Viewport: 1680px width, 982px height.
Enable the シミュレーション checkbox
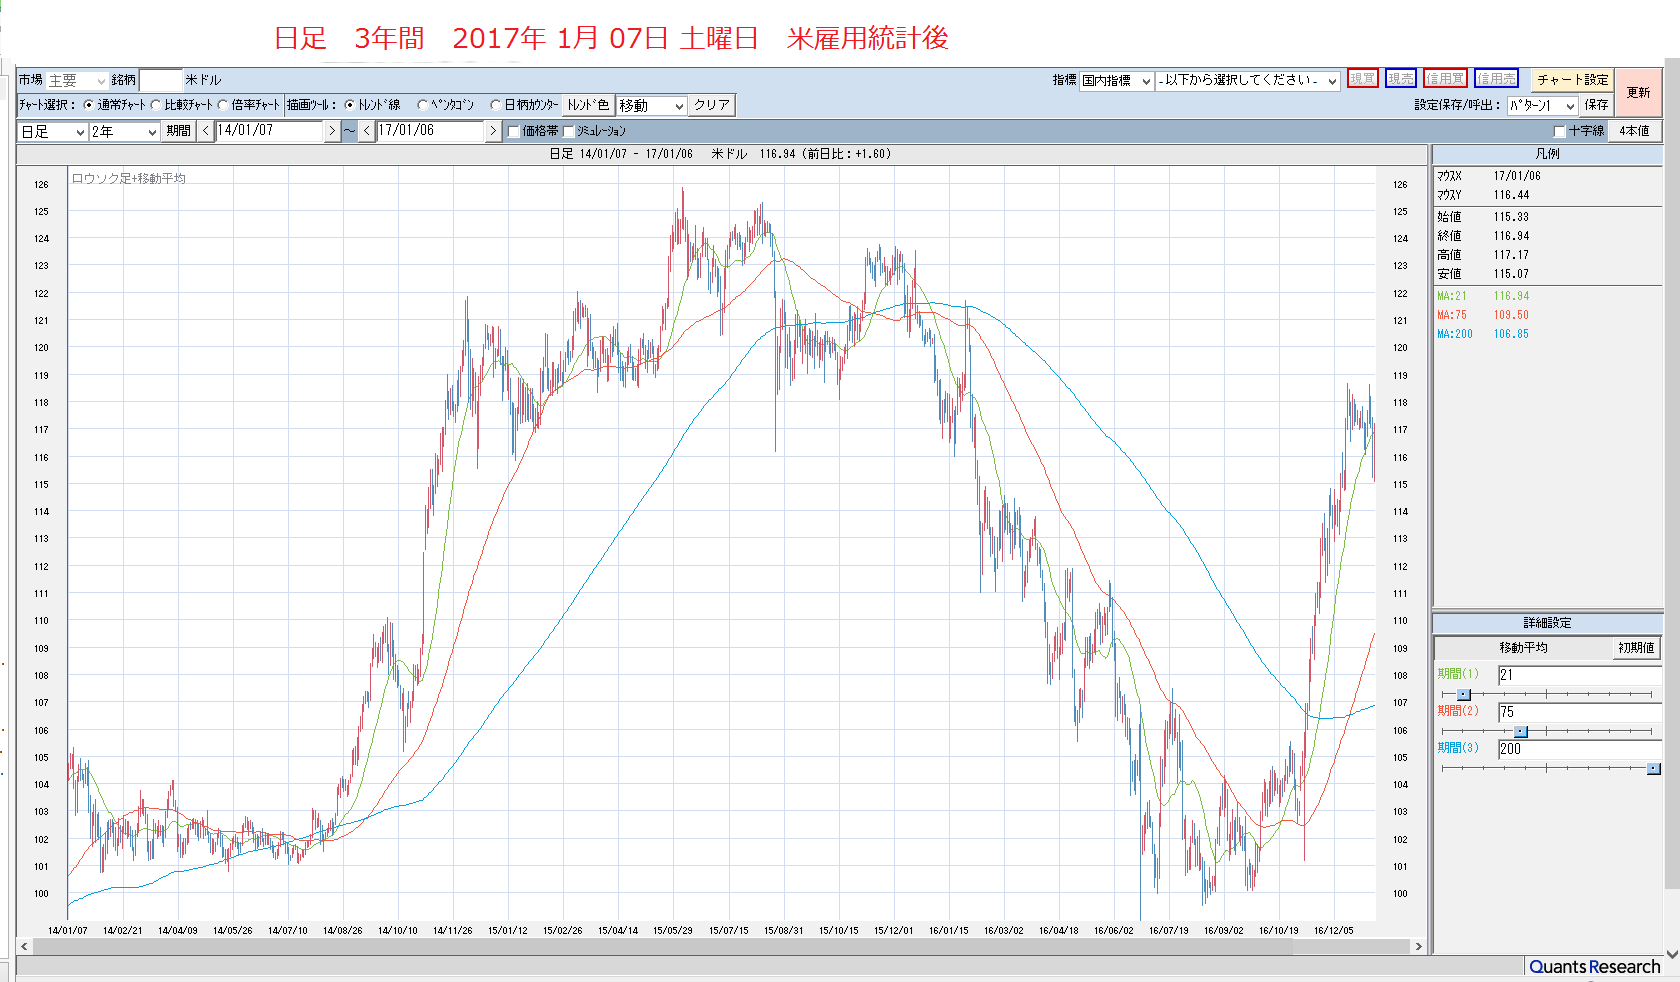(569, 131)
